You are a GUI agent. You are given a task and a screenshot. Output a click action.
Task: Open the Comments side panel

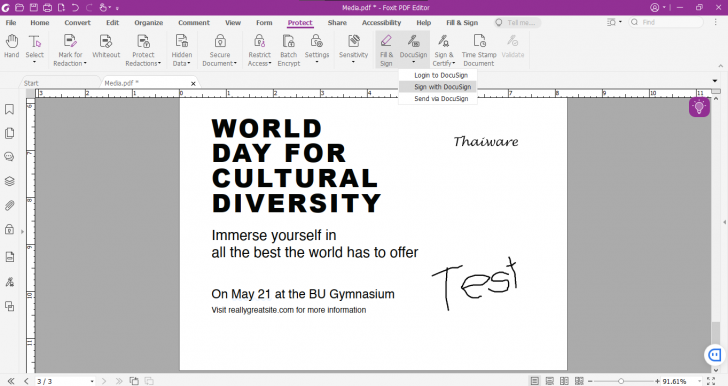(9, 157)
